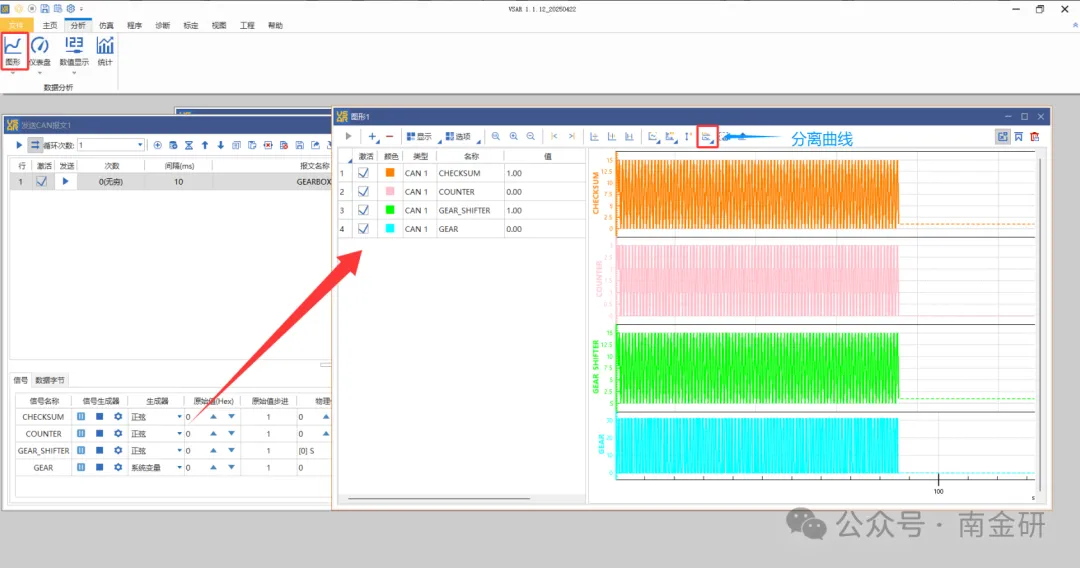
Task: Click the vertical axis arrow icon in 图形1
Action: point(688,136)
